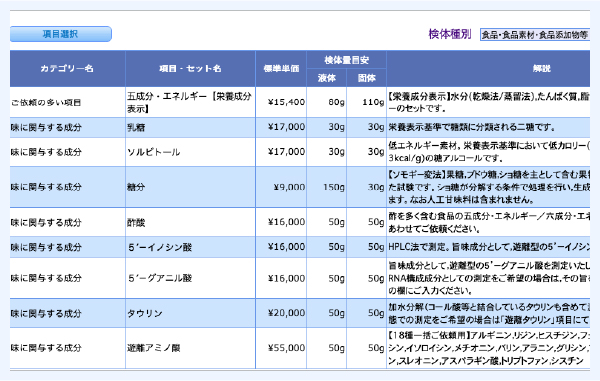The width and height of the screenshot is (600, 381).
Task: Click the ご依頼の多い項目 category cell
Action: point(67,103)
